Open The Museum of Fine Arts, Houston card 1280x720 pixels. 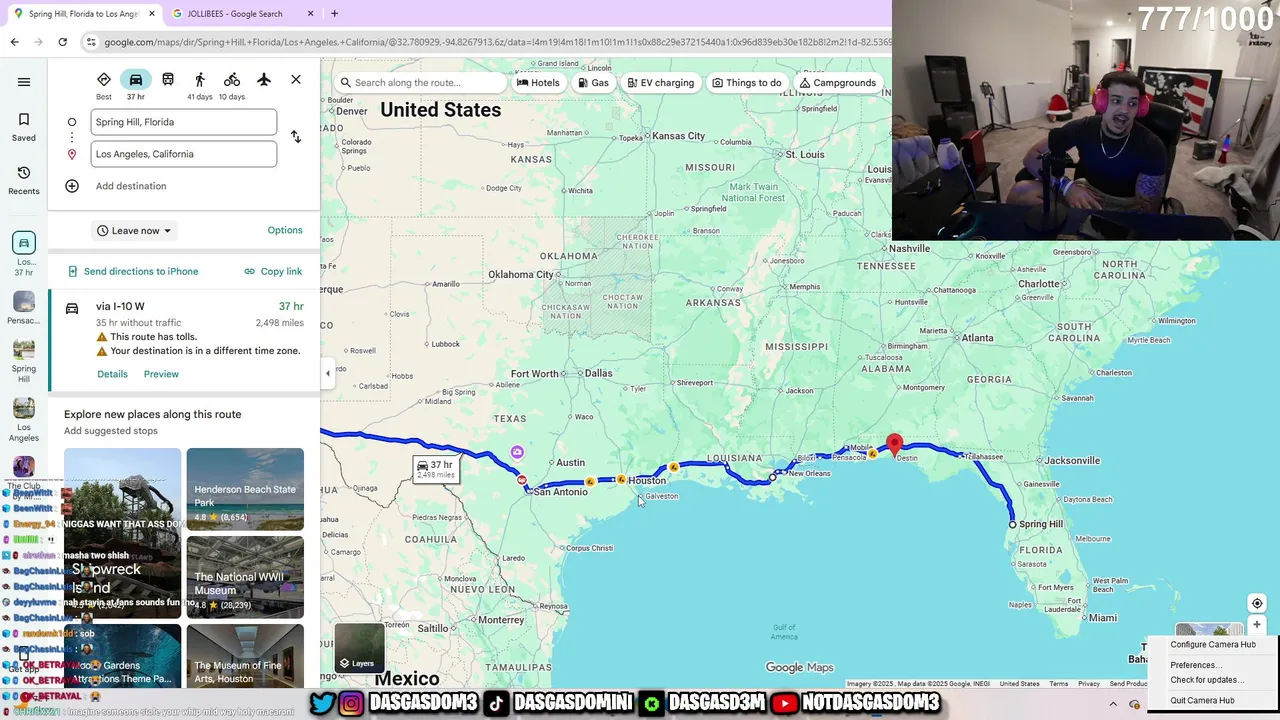[x=245, y=656]
